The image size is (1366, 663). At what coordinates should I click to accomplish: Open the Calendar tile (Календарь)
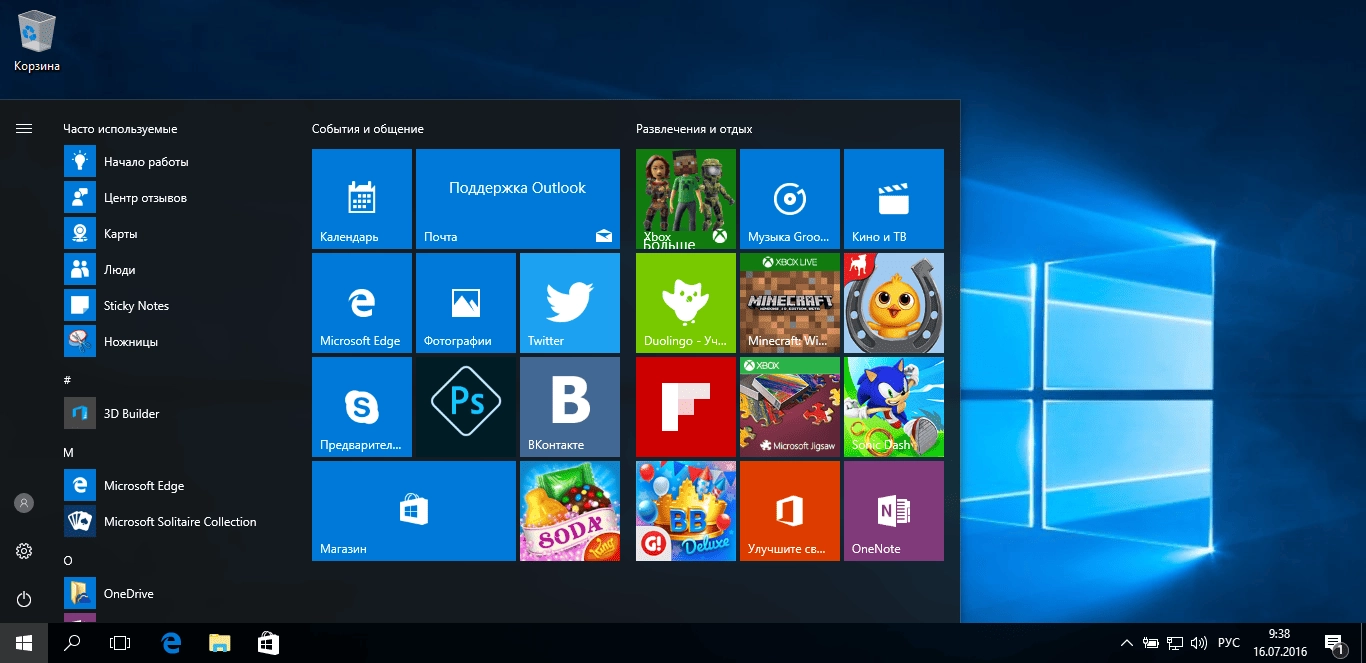click(362, 199)
